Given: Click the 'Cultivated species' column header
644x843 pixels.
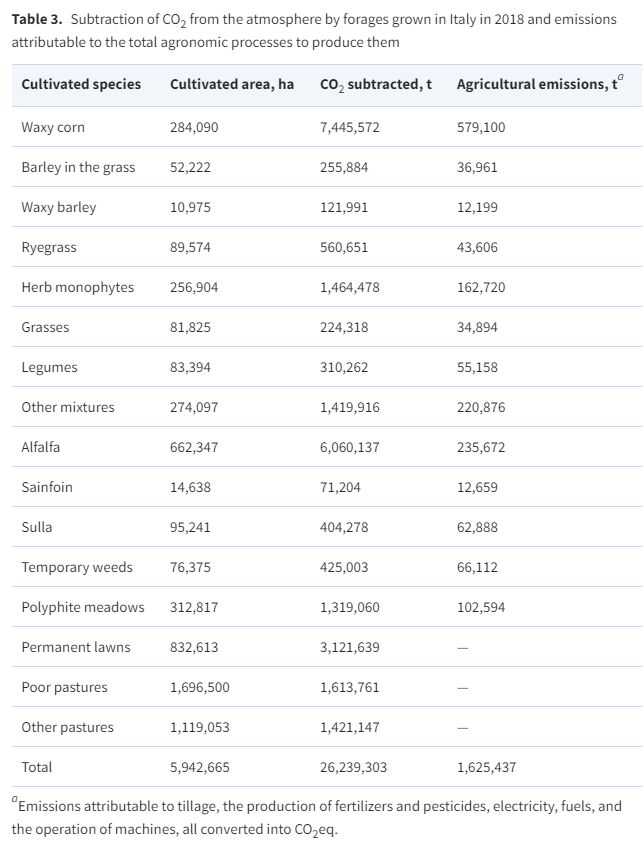Looking at the screenshot, I should coord(81,84).
